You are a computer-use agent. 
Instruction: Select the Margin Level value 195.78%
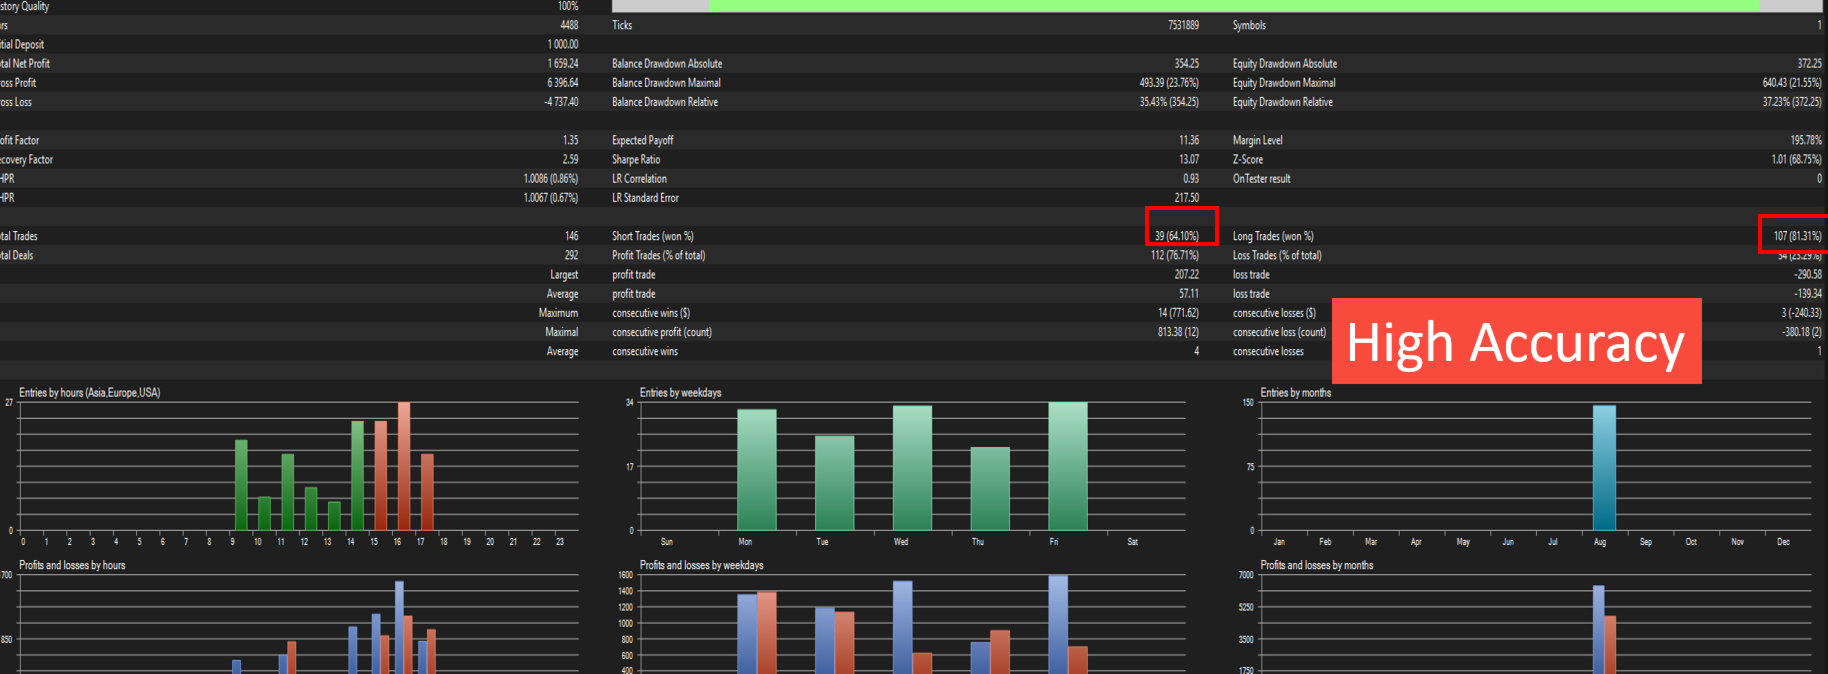click(1806, 140)
